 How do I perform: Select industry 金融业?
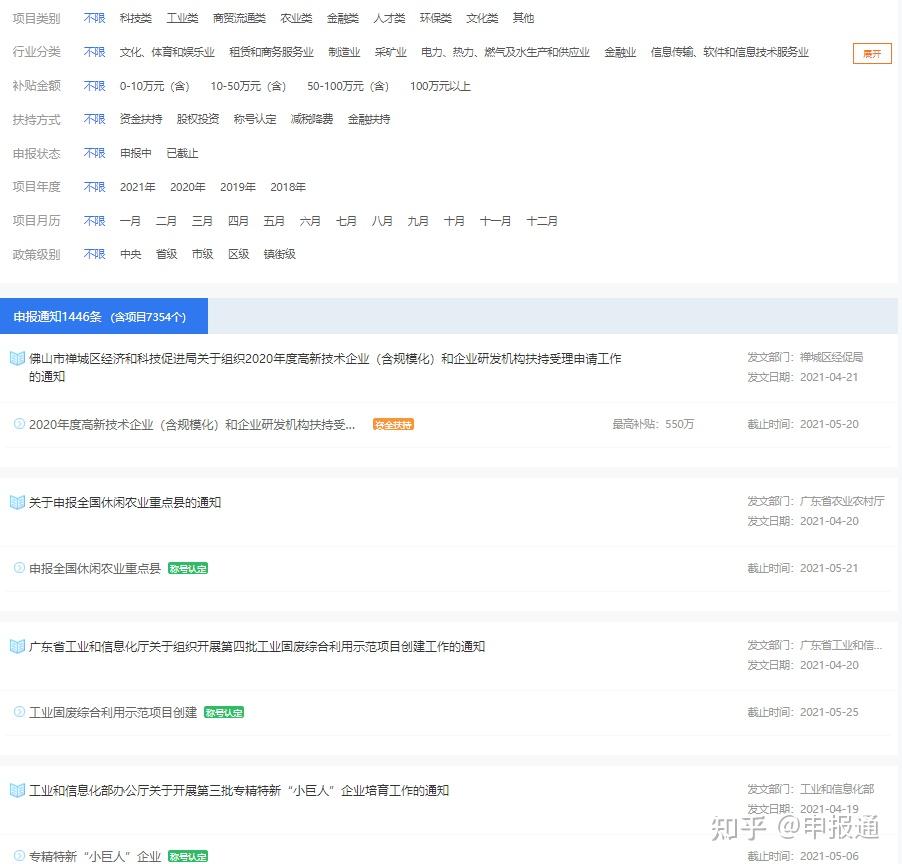[x=620, y=52]
